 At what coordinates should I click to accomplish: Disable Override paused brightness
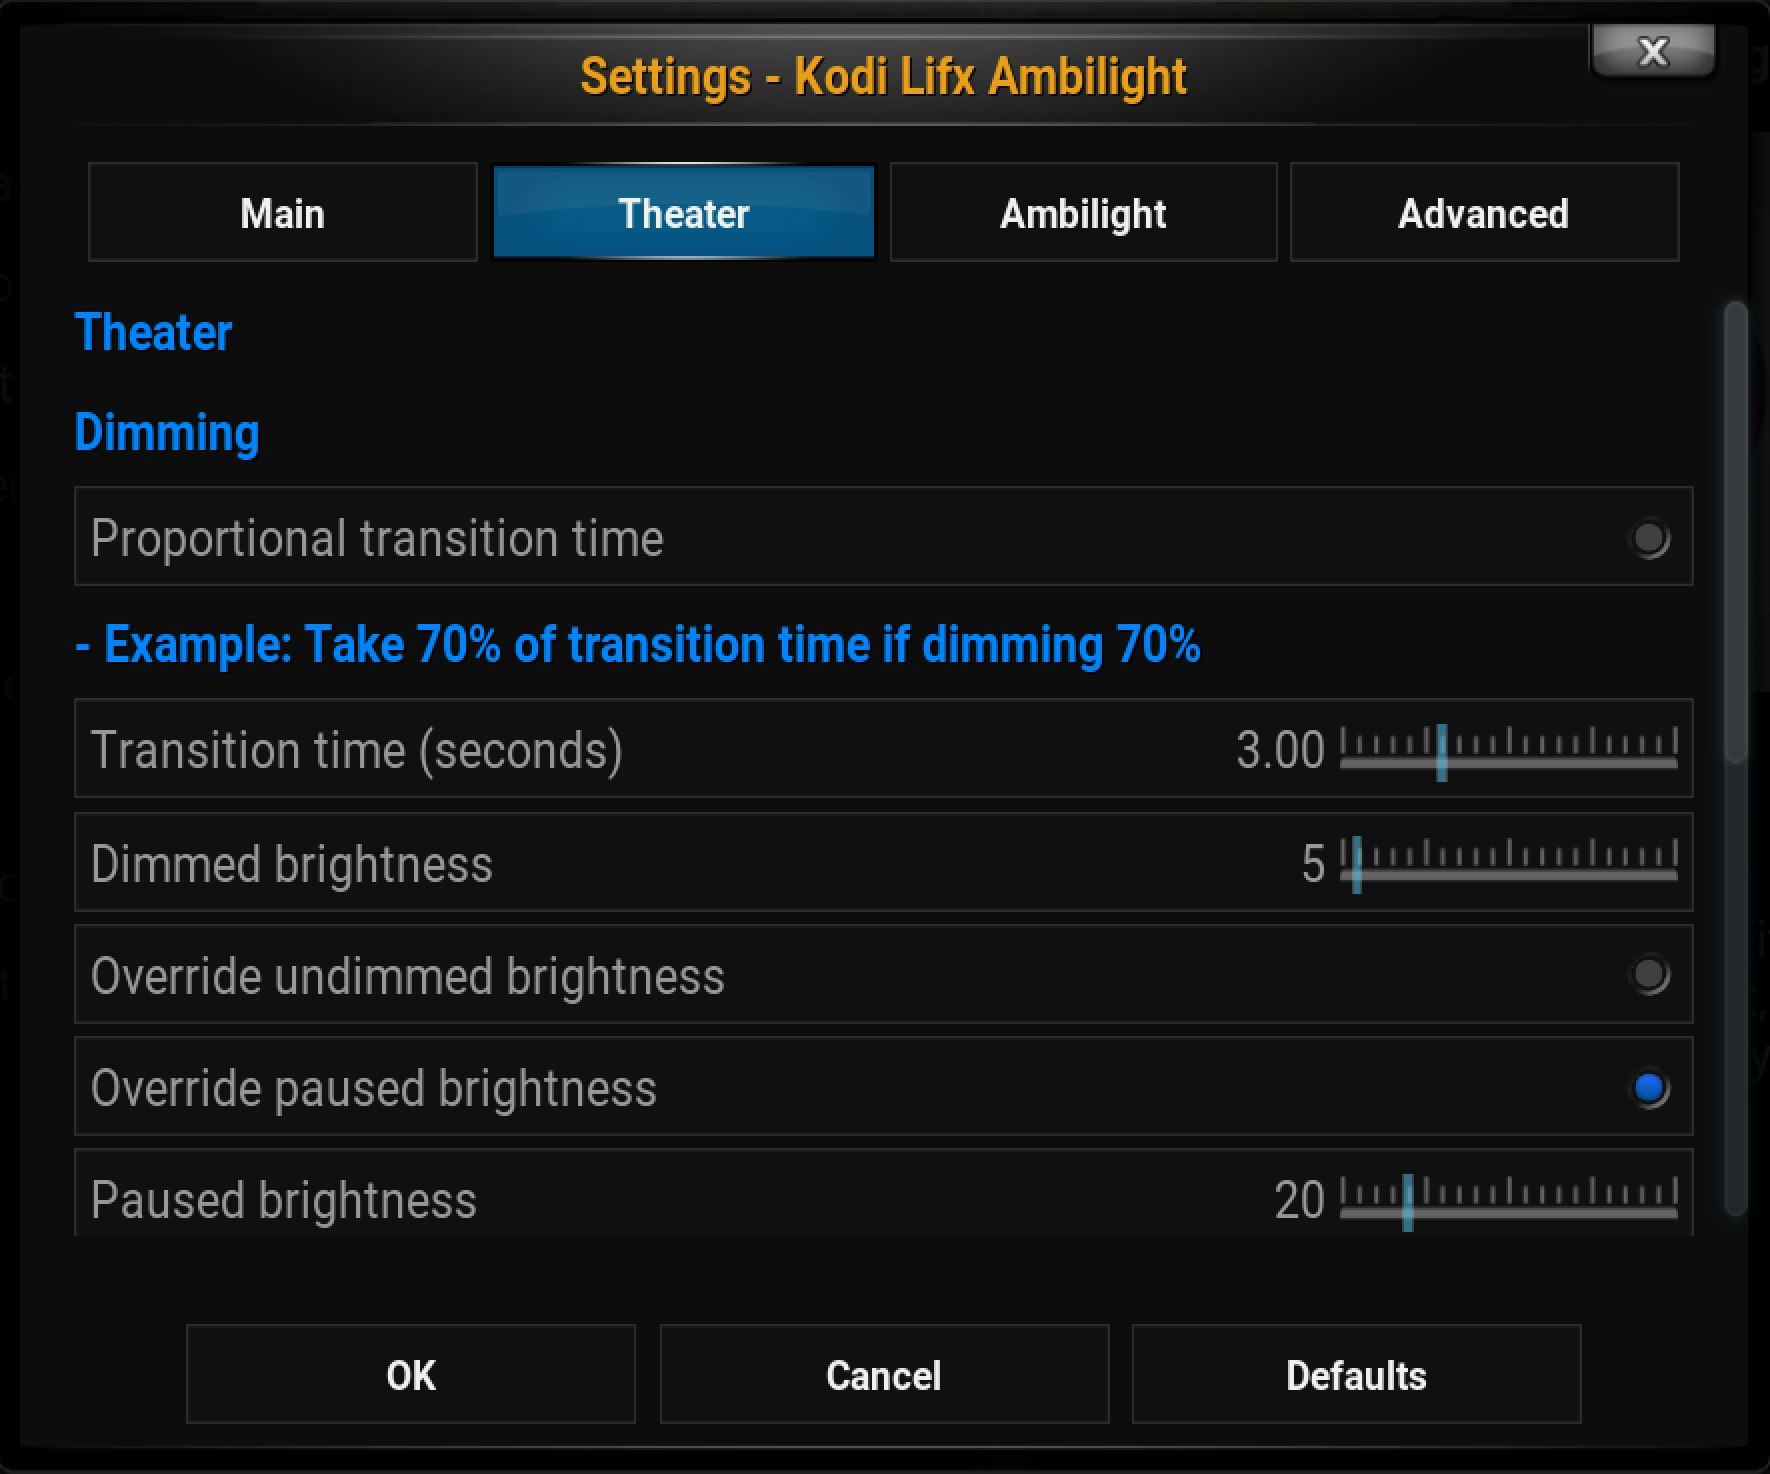tap(1646, 1088)
